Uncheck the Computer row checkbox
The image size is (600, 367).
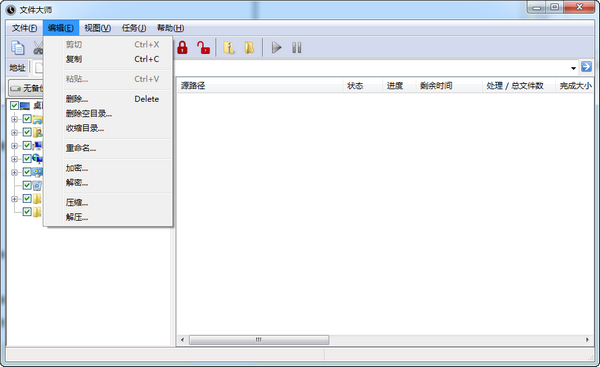[27, 145]
